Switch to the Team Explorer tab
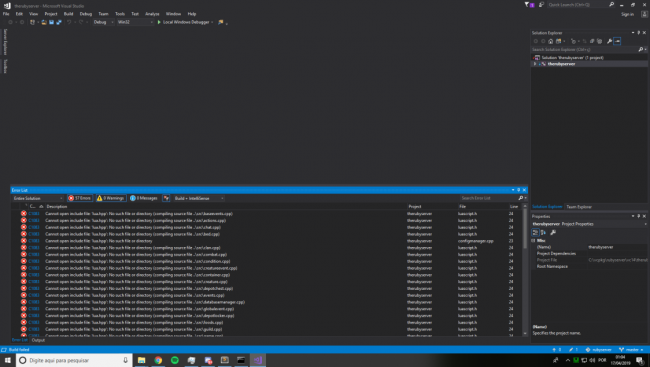650x367 pixels. click(x=579, y=207)
